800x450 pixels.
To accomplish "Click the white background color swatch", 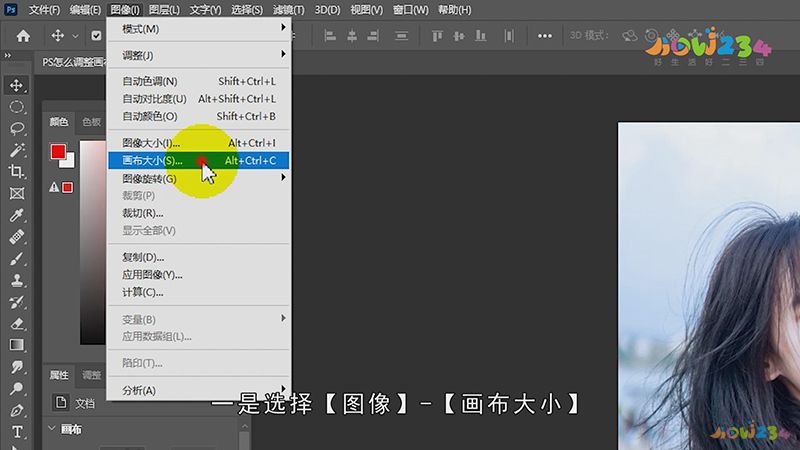I will pos(69,162).
